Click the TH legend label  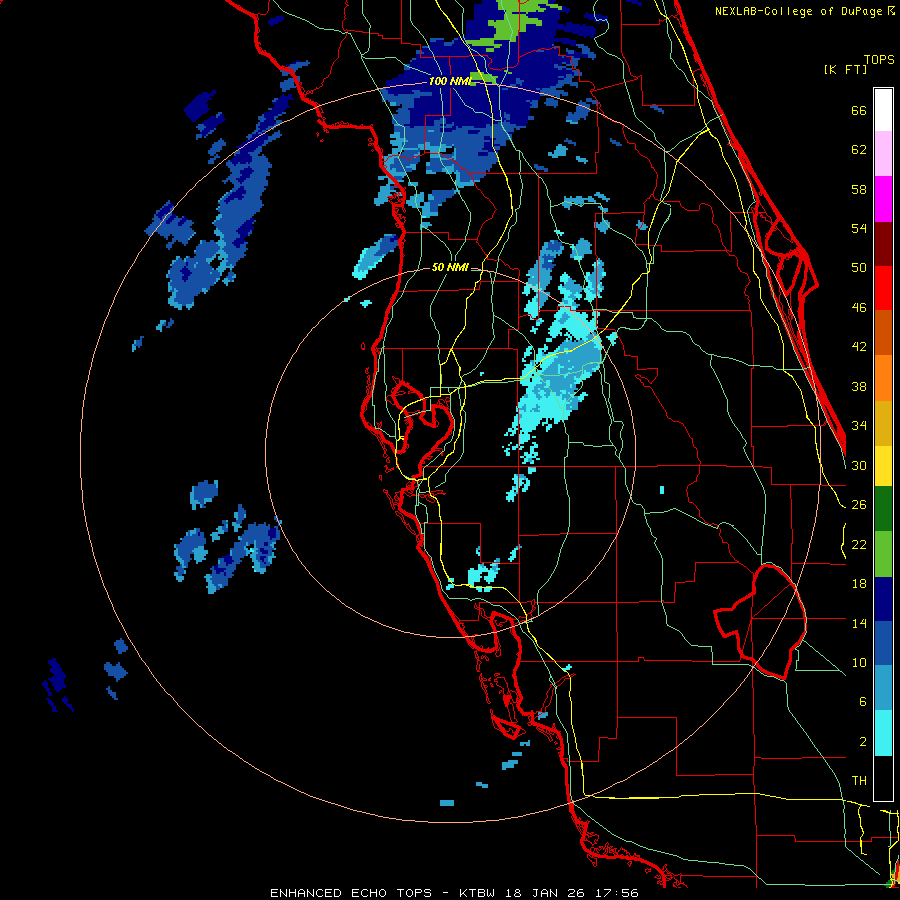tap(859, 781)
